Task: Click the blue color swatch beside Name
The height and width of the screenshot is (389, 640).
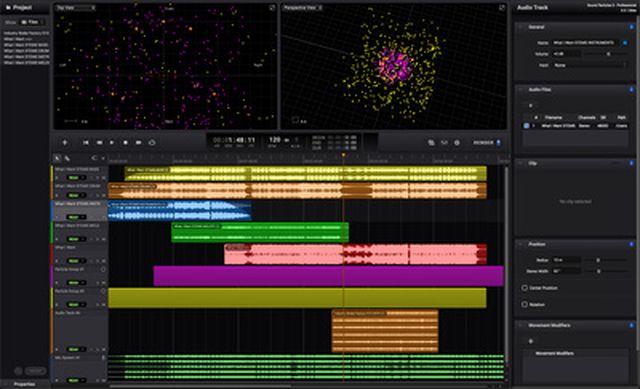Action: point(625,42)
